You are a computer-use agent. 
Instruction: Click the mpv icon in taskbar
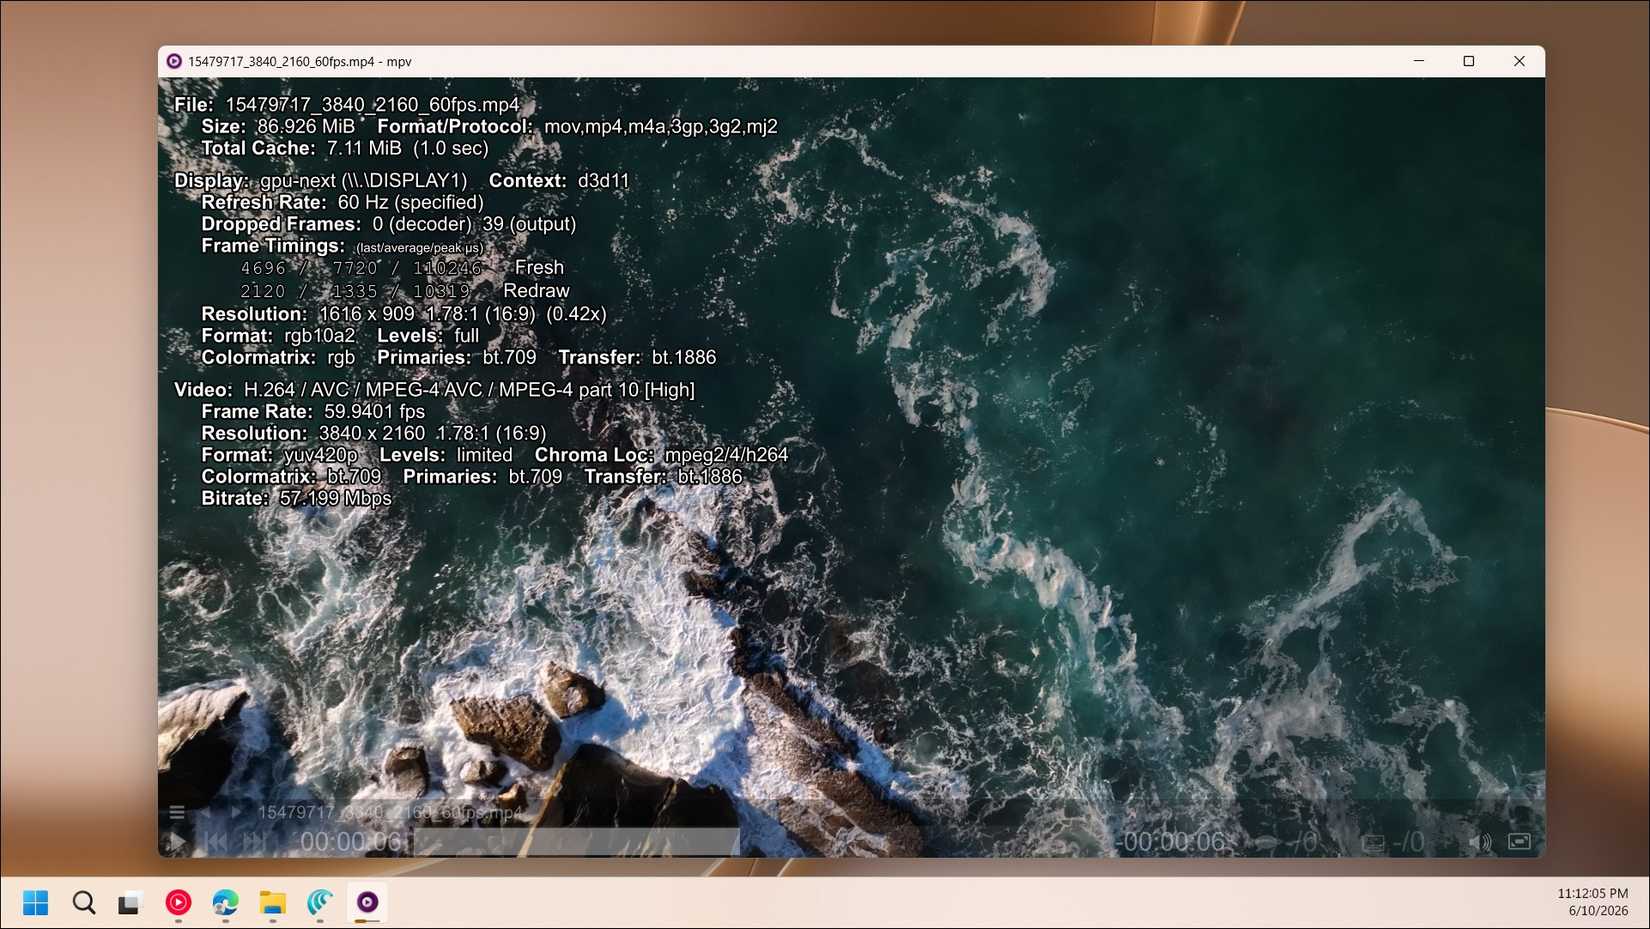click(367, 903)
